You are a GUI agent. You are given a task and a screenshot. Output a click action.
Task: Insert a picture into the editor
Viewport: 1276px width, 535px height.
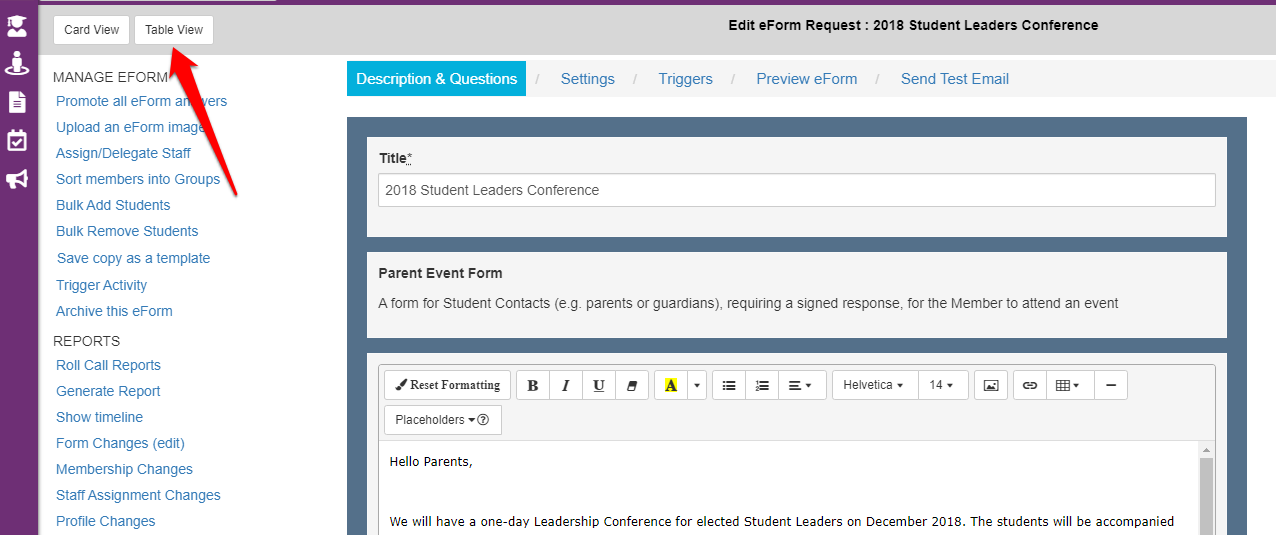pyautogui.click(x=990, y=385)
